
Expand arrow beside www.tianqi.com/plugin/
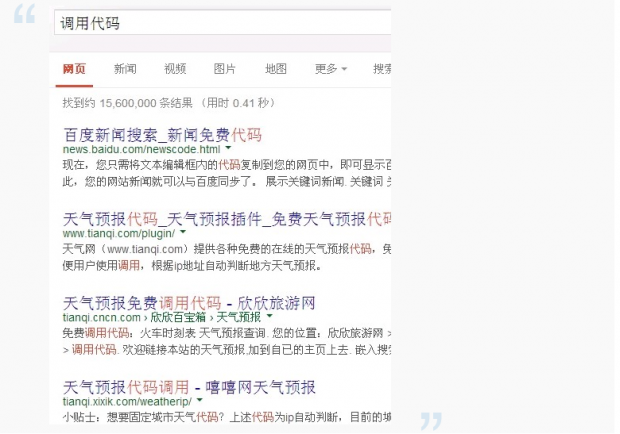point(183,233)
